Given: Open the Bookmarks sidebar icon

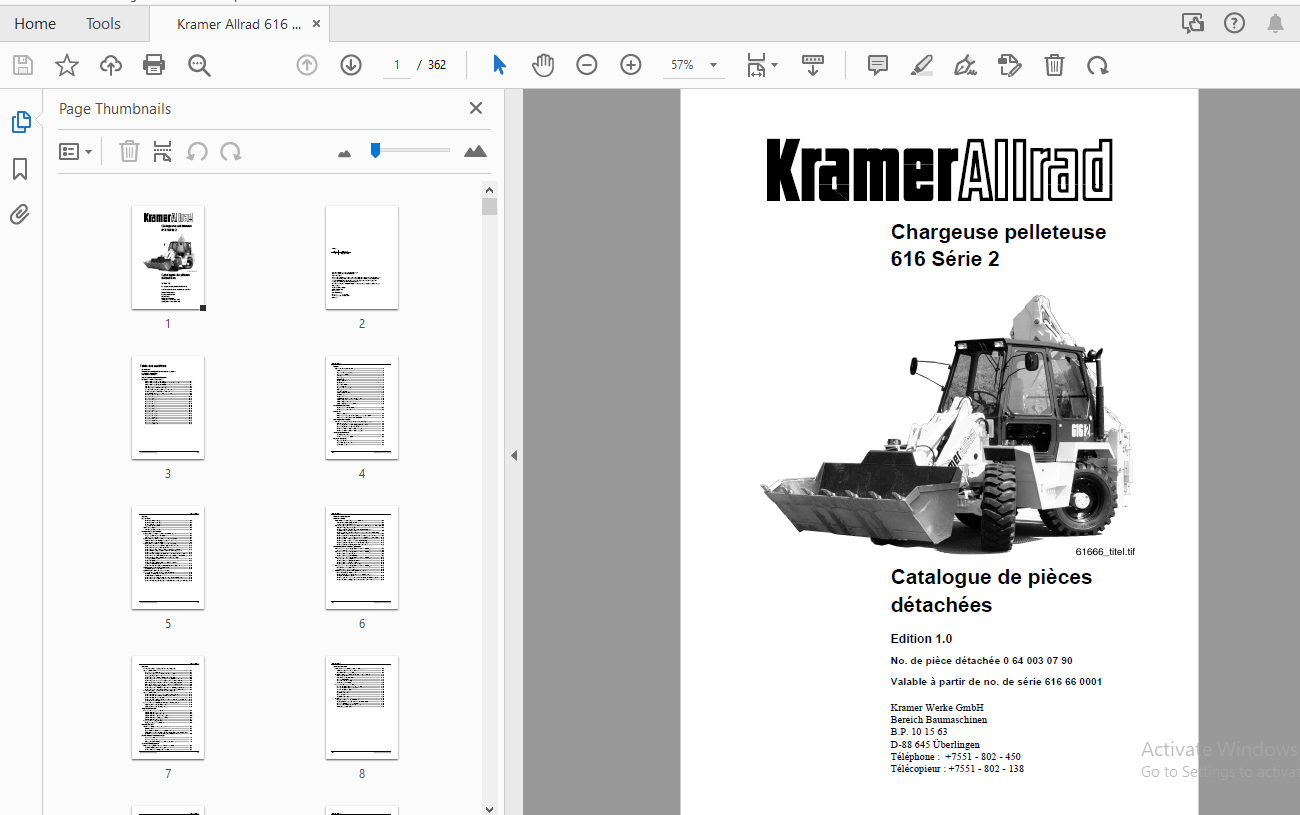Looking at the screenshot, I should click(20, 169).
